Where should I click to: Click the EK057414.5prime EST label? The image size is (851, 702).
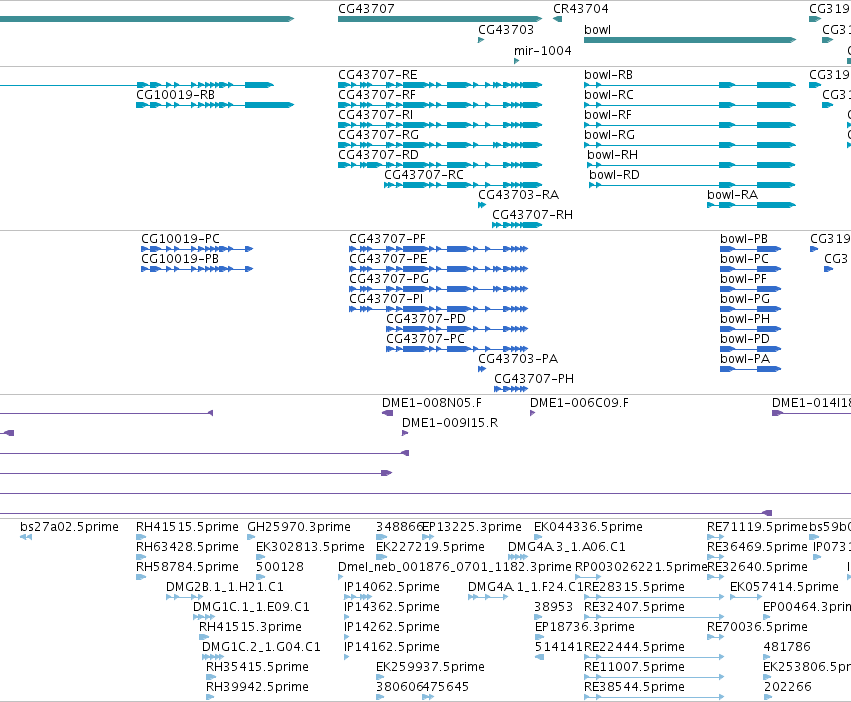784,587
